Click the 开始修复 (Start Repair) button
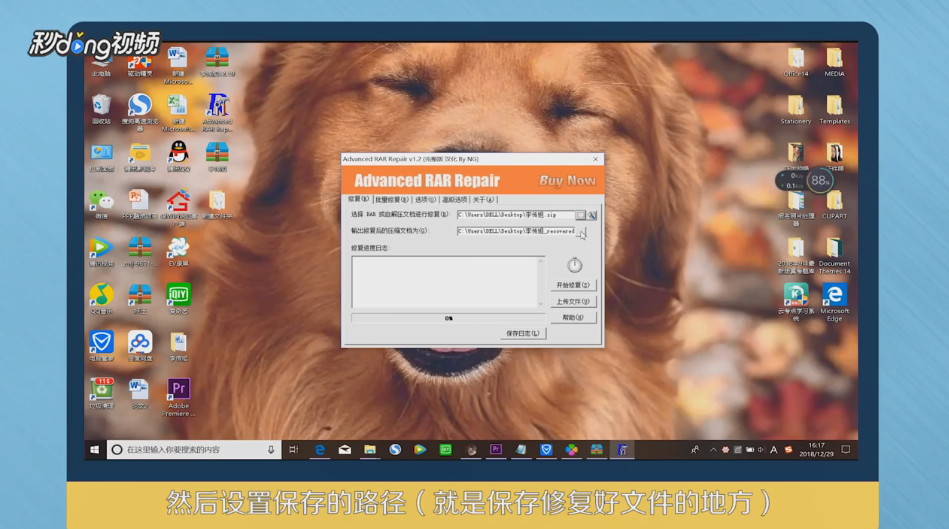 tap(573, 285)
